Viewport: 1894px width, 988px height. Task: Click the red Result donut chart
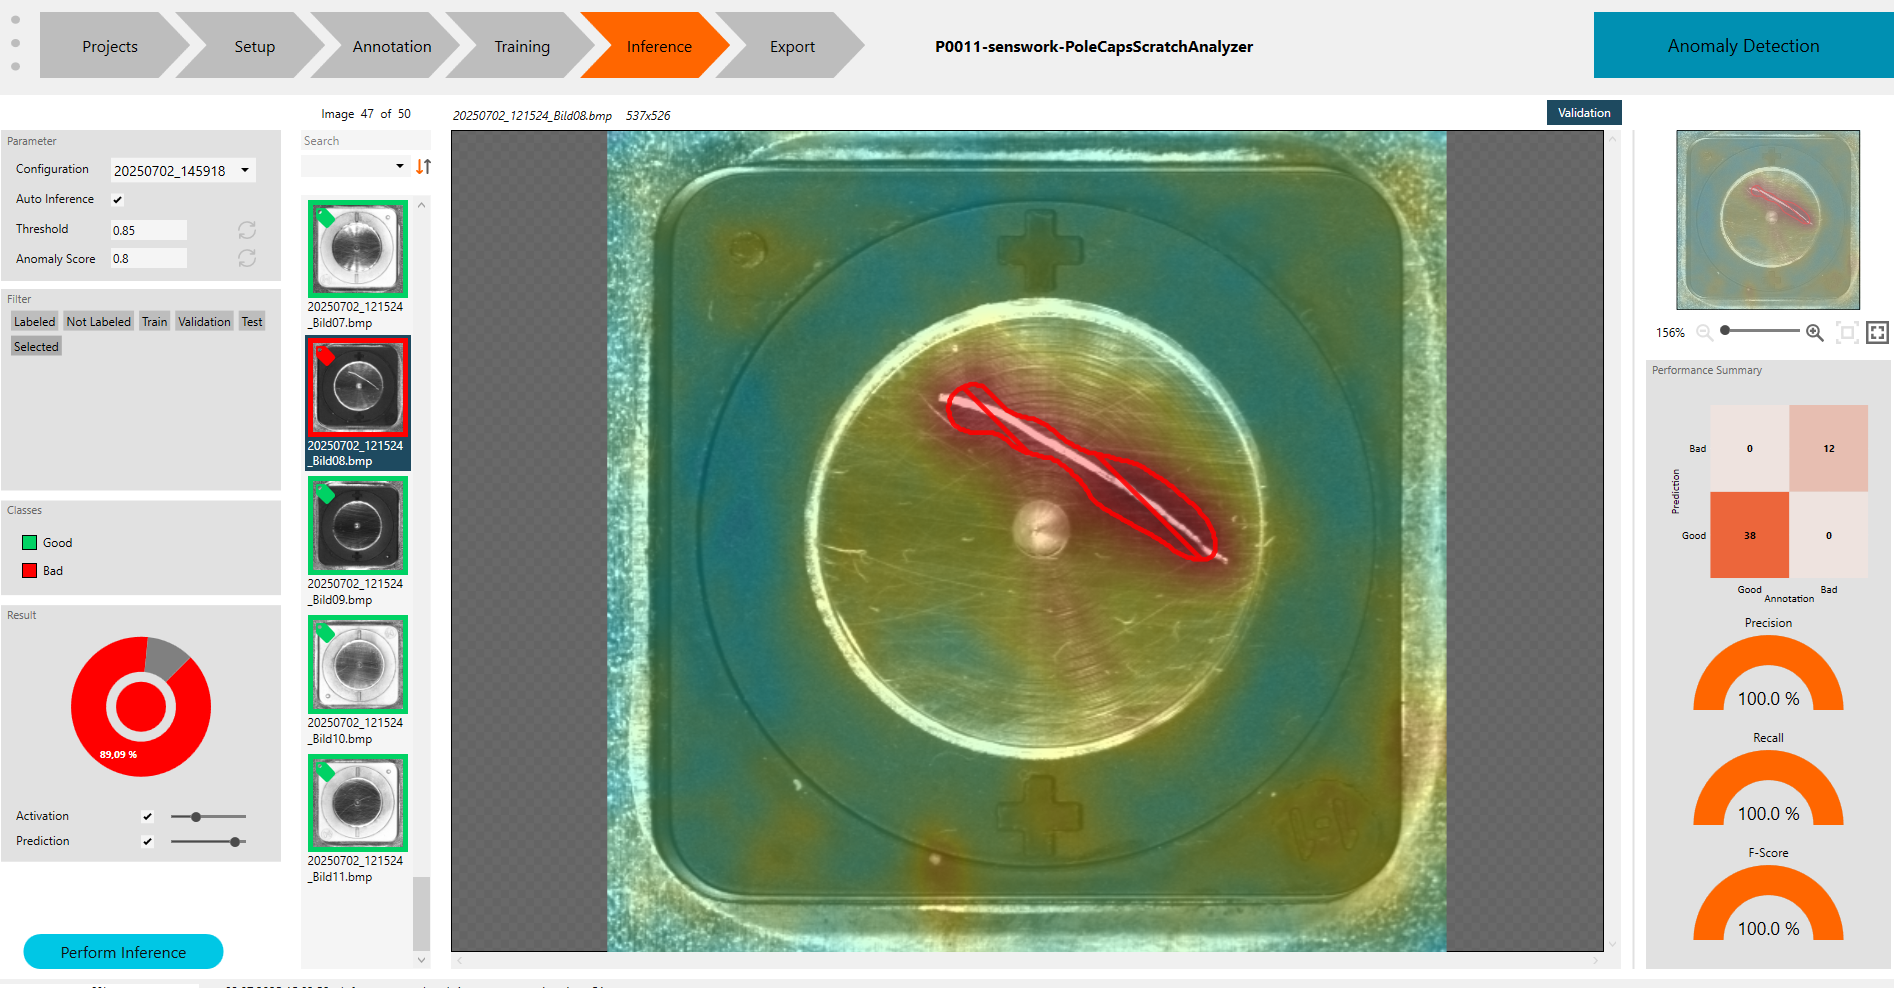(x=141, y=707)
